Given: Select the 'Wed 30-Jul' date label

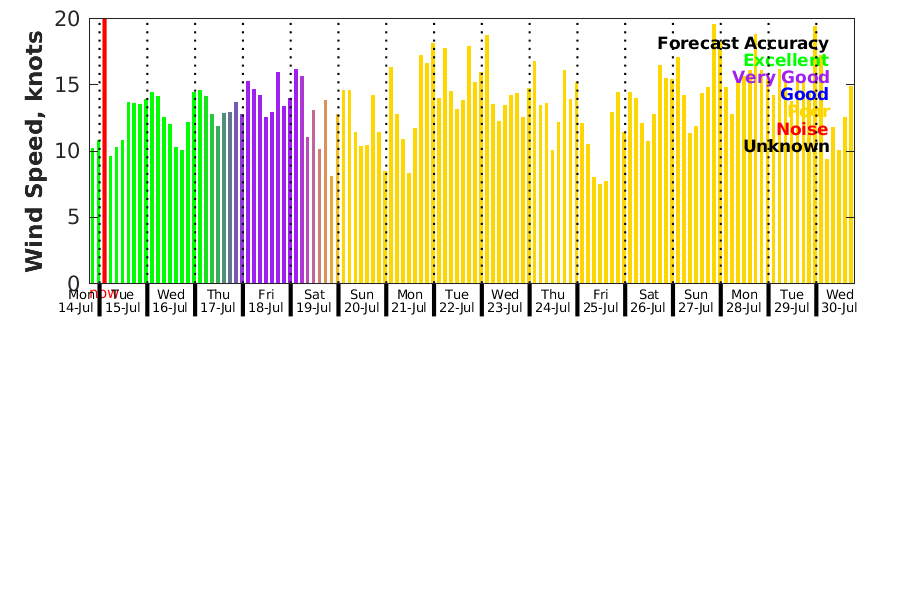Looking at the screenshot, I should pyautogui.click(x=839, y=301).
